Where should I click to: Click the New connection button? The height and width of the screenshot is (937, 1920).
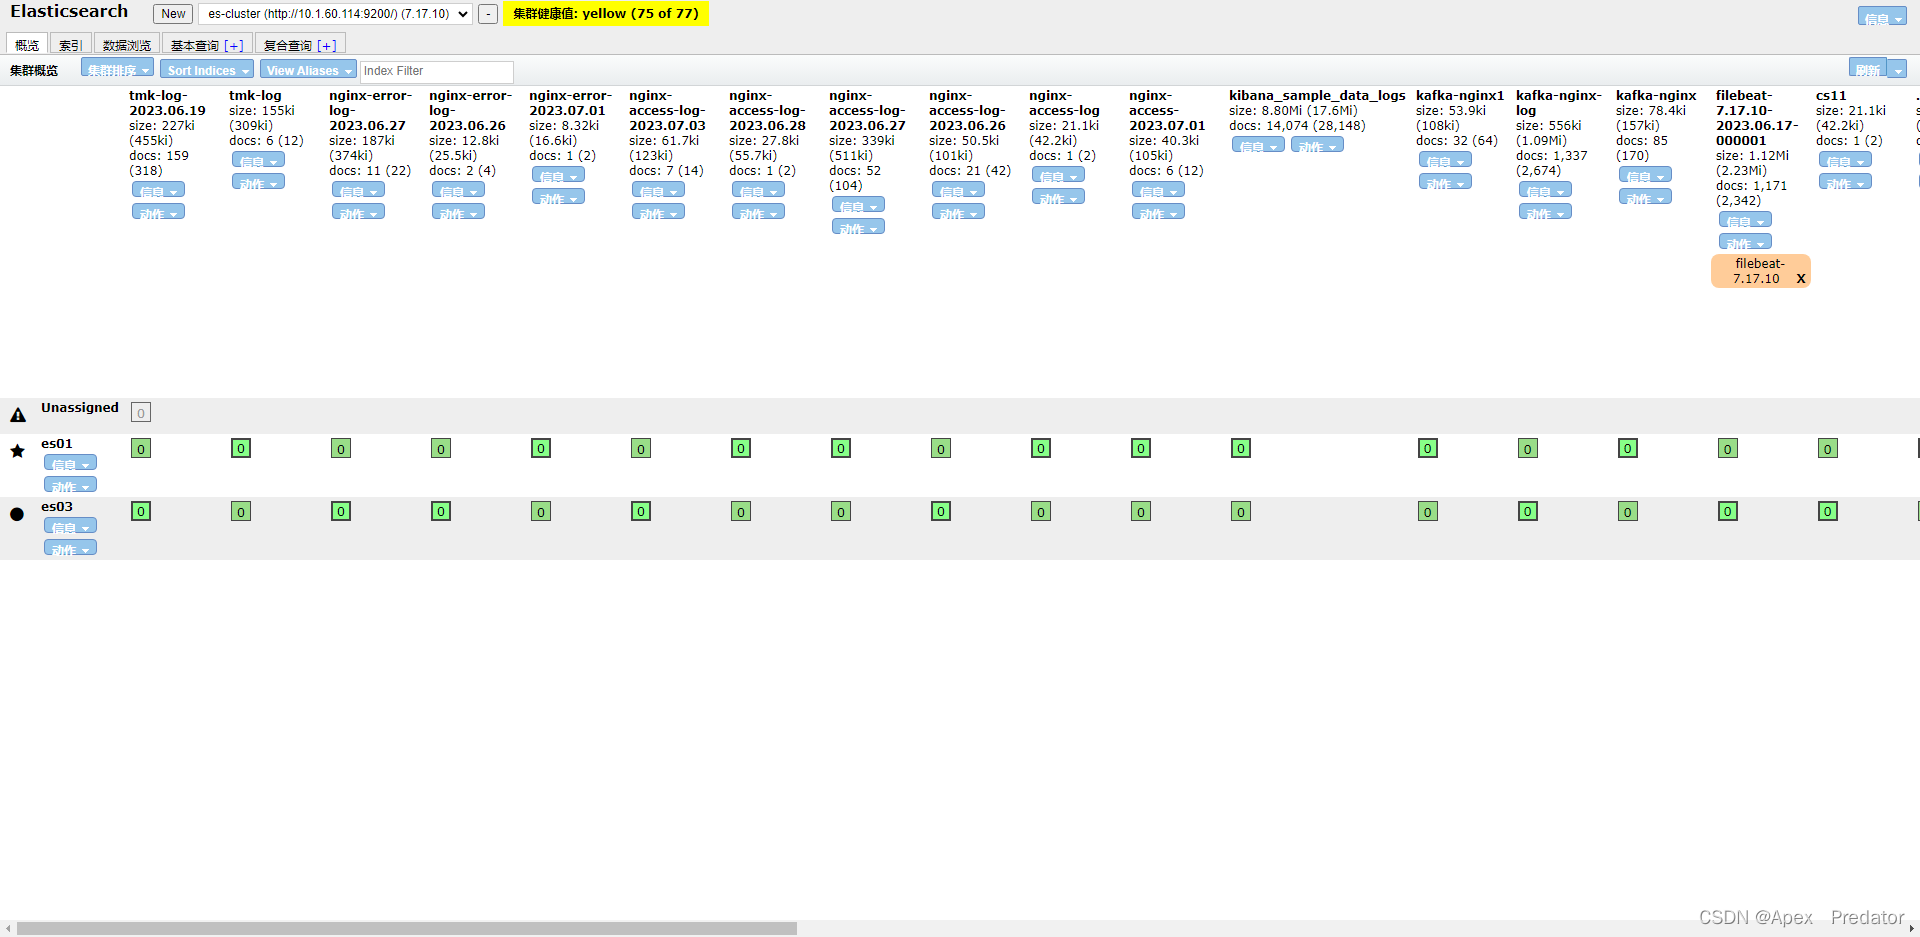pos(173,14)
